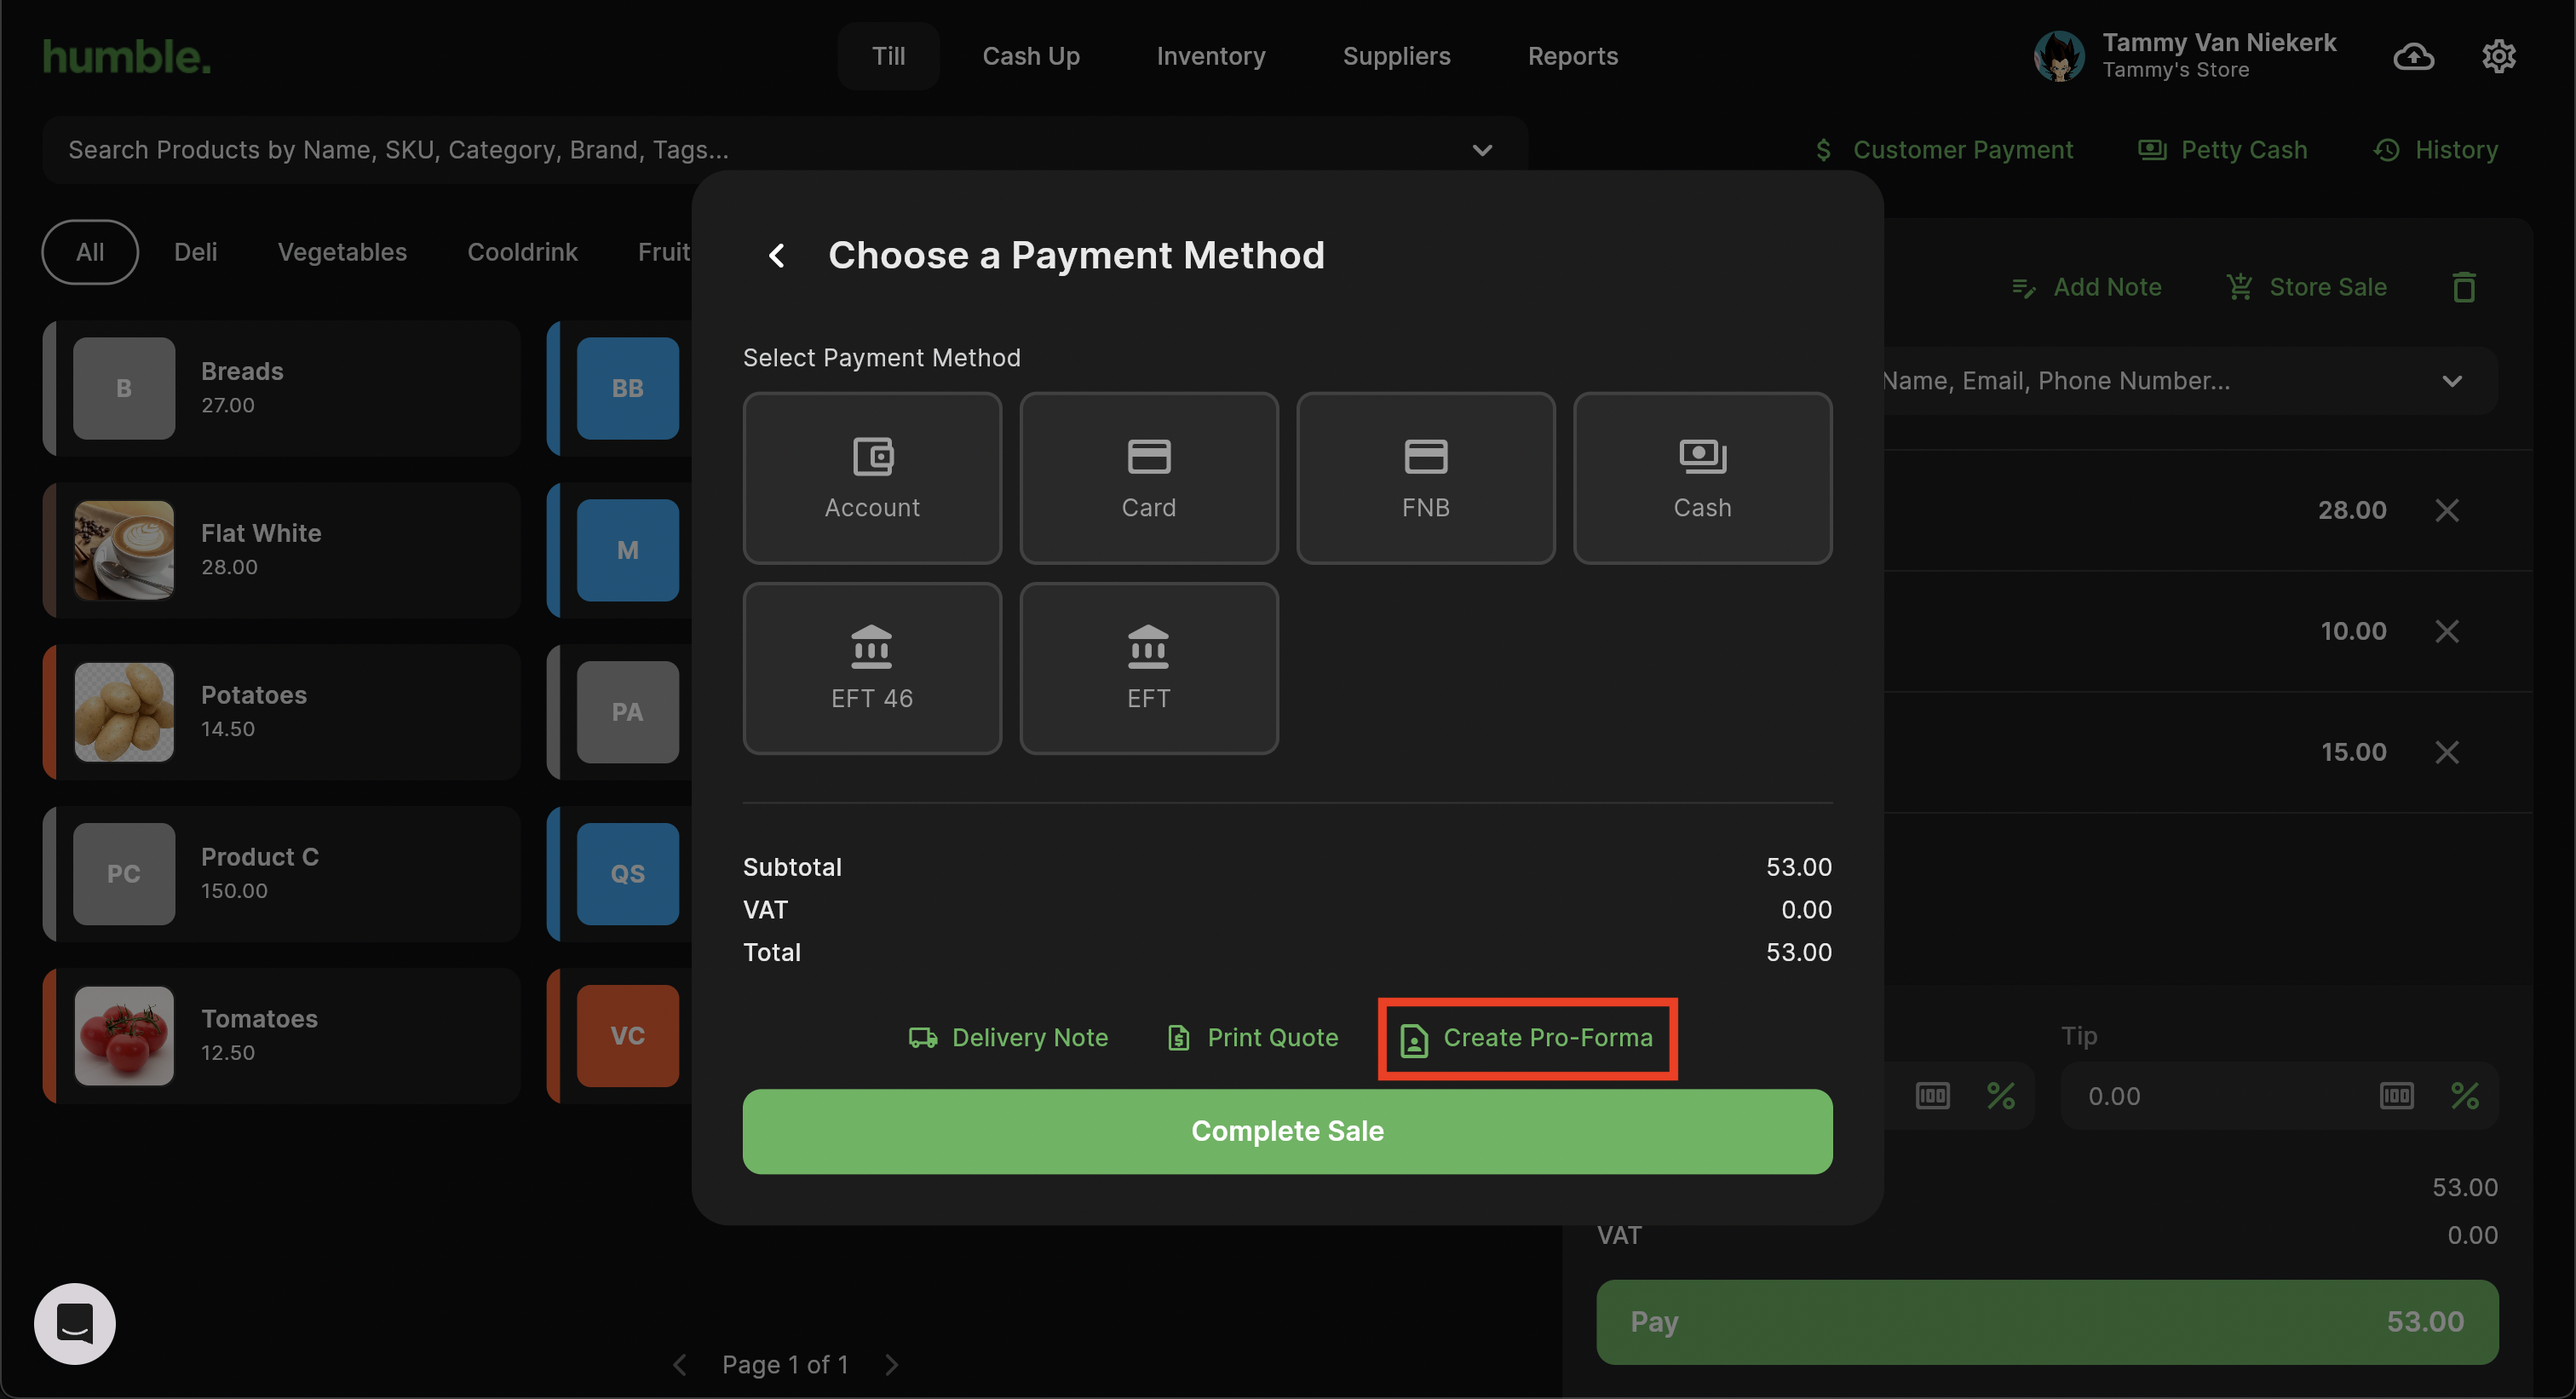Filter by Cooldrink category
The image size is (2576, 1399).
point(522,252)
